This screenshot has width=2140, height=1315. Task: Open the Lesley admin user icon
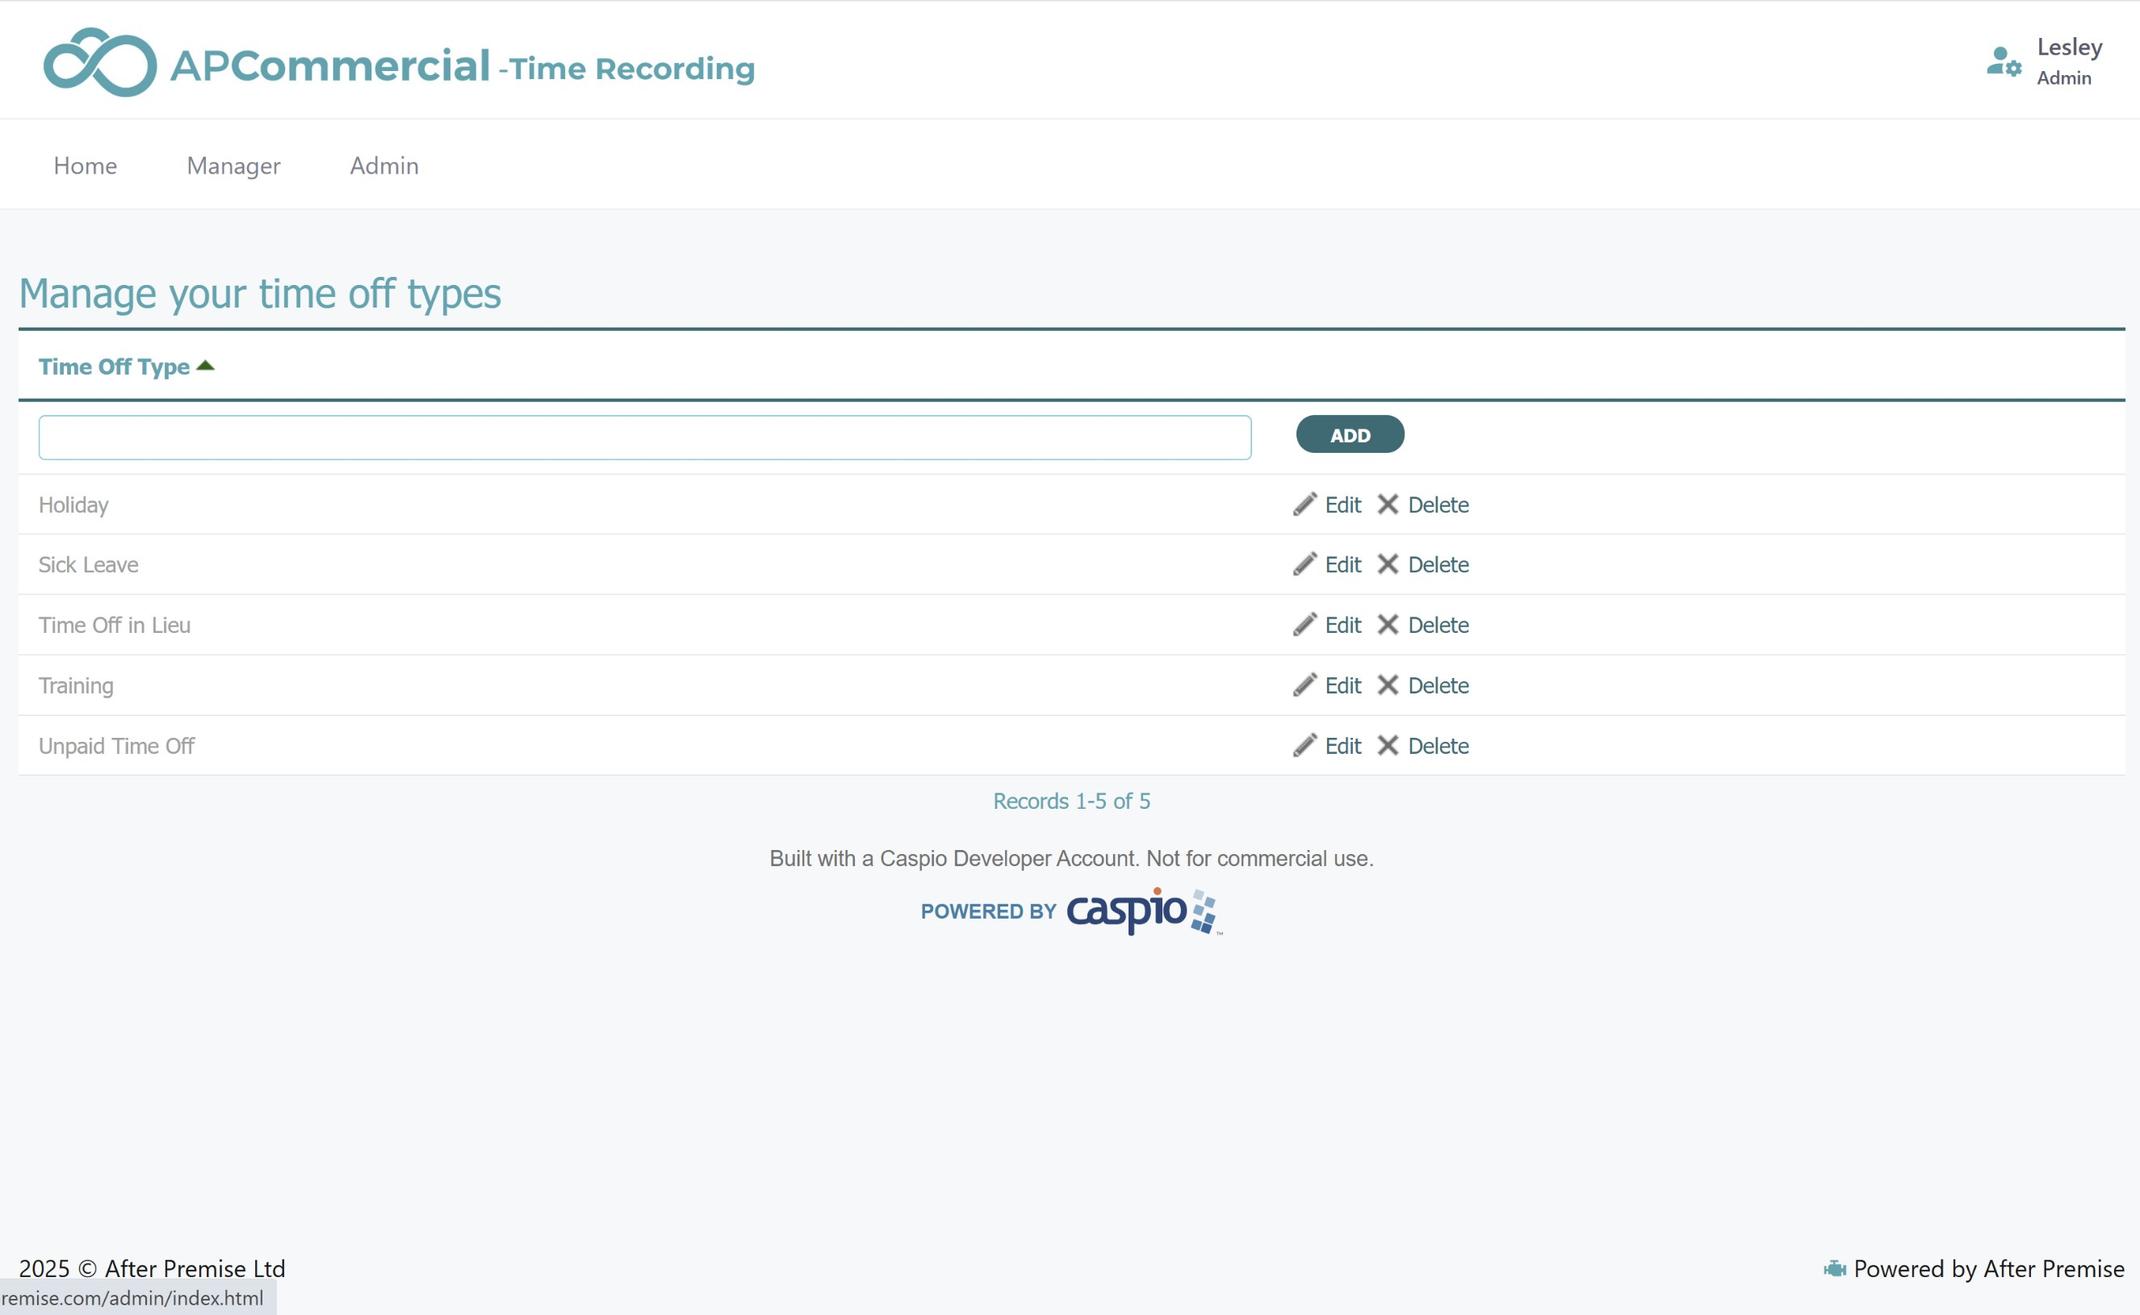tap(2002, 61)
